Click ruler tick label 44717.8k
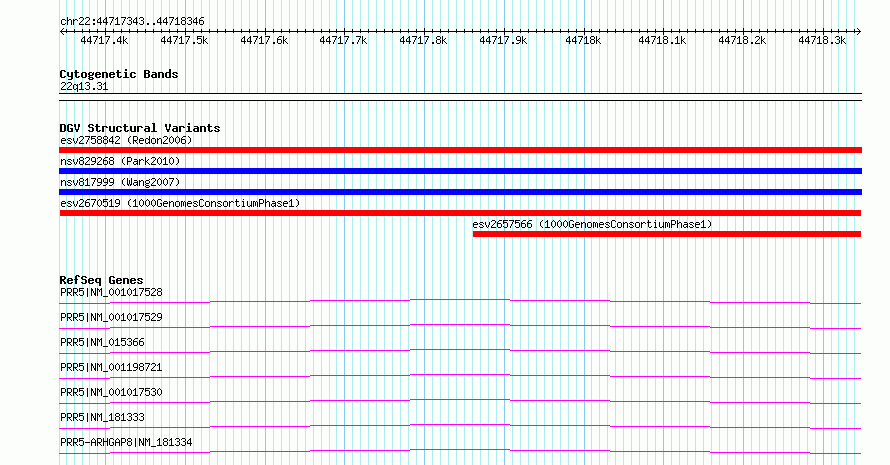Viewport: 890px width, 465px height. (423, 41)
